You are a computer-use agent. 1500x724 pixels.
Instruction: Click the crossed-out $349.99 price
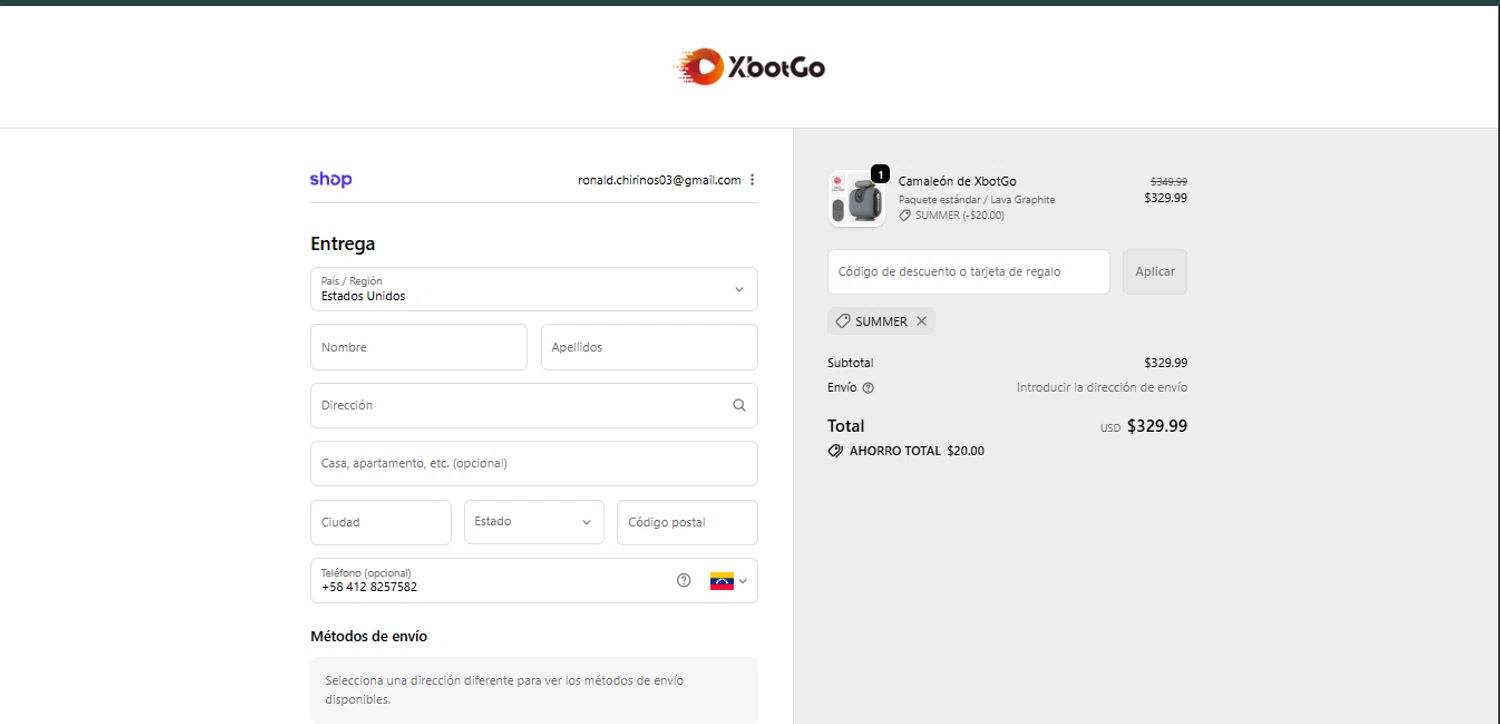point(1168,182)
